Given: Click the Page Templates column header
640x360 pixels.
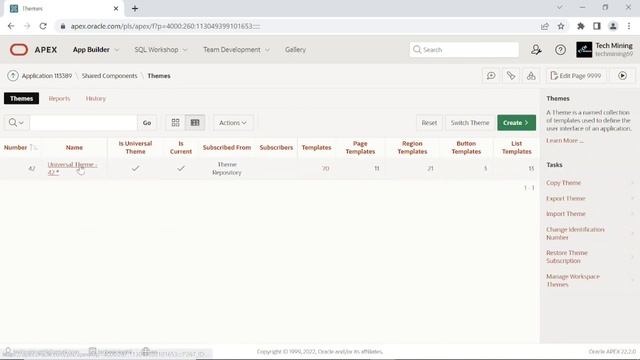Looking at the screenshot, I should 360,147.
